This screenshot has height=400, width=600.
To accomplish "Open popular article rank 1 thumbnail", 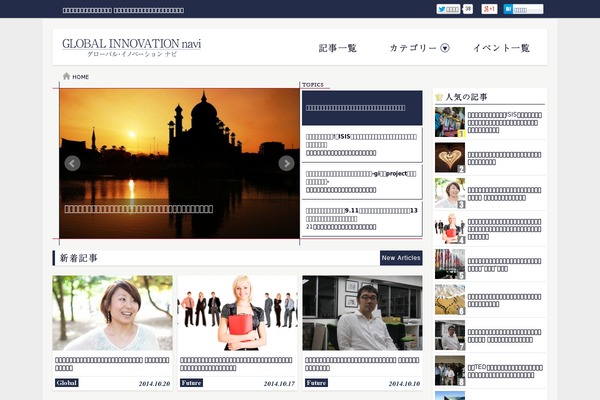I will [450, 122].
